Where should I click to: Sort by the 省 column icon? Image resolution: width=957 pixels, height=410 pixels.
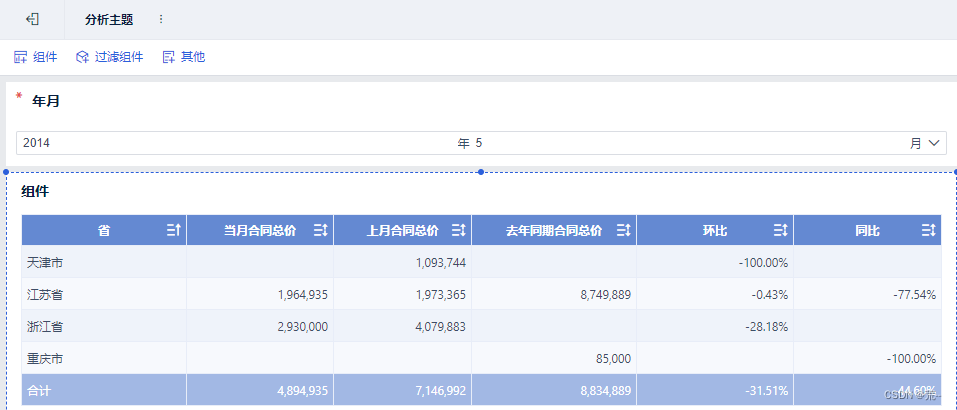pos(174,230)
